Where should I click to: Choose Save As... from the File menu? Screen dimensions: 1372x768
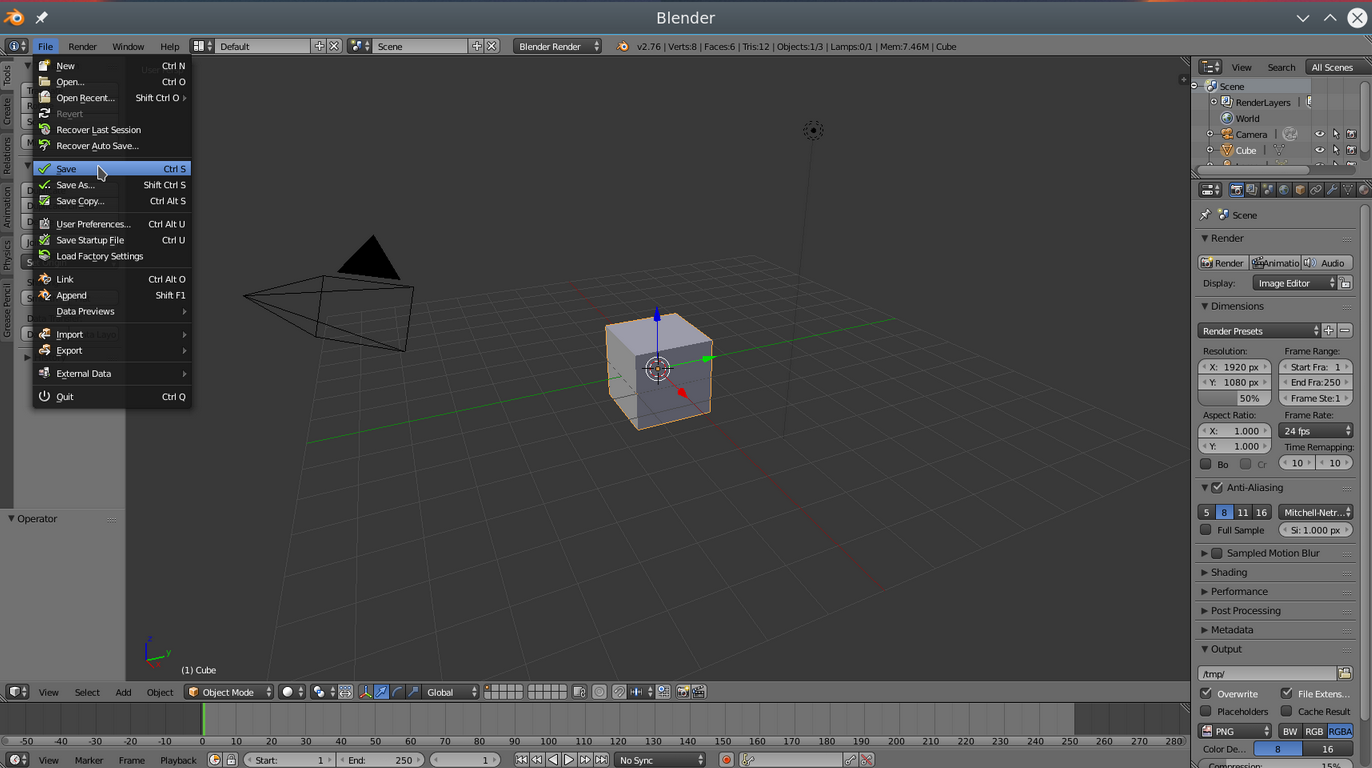76,185
